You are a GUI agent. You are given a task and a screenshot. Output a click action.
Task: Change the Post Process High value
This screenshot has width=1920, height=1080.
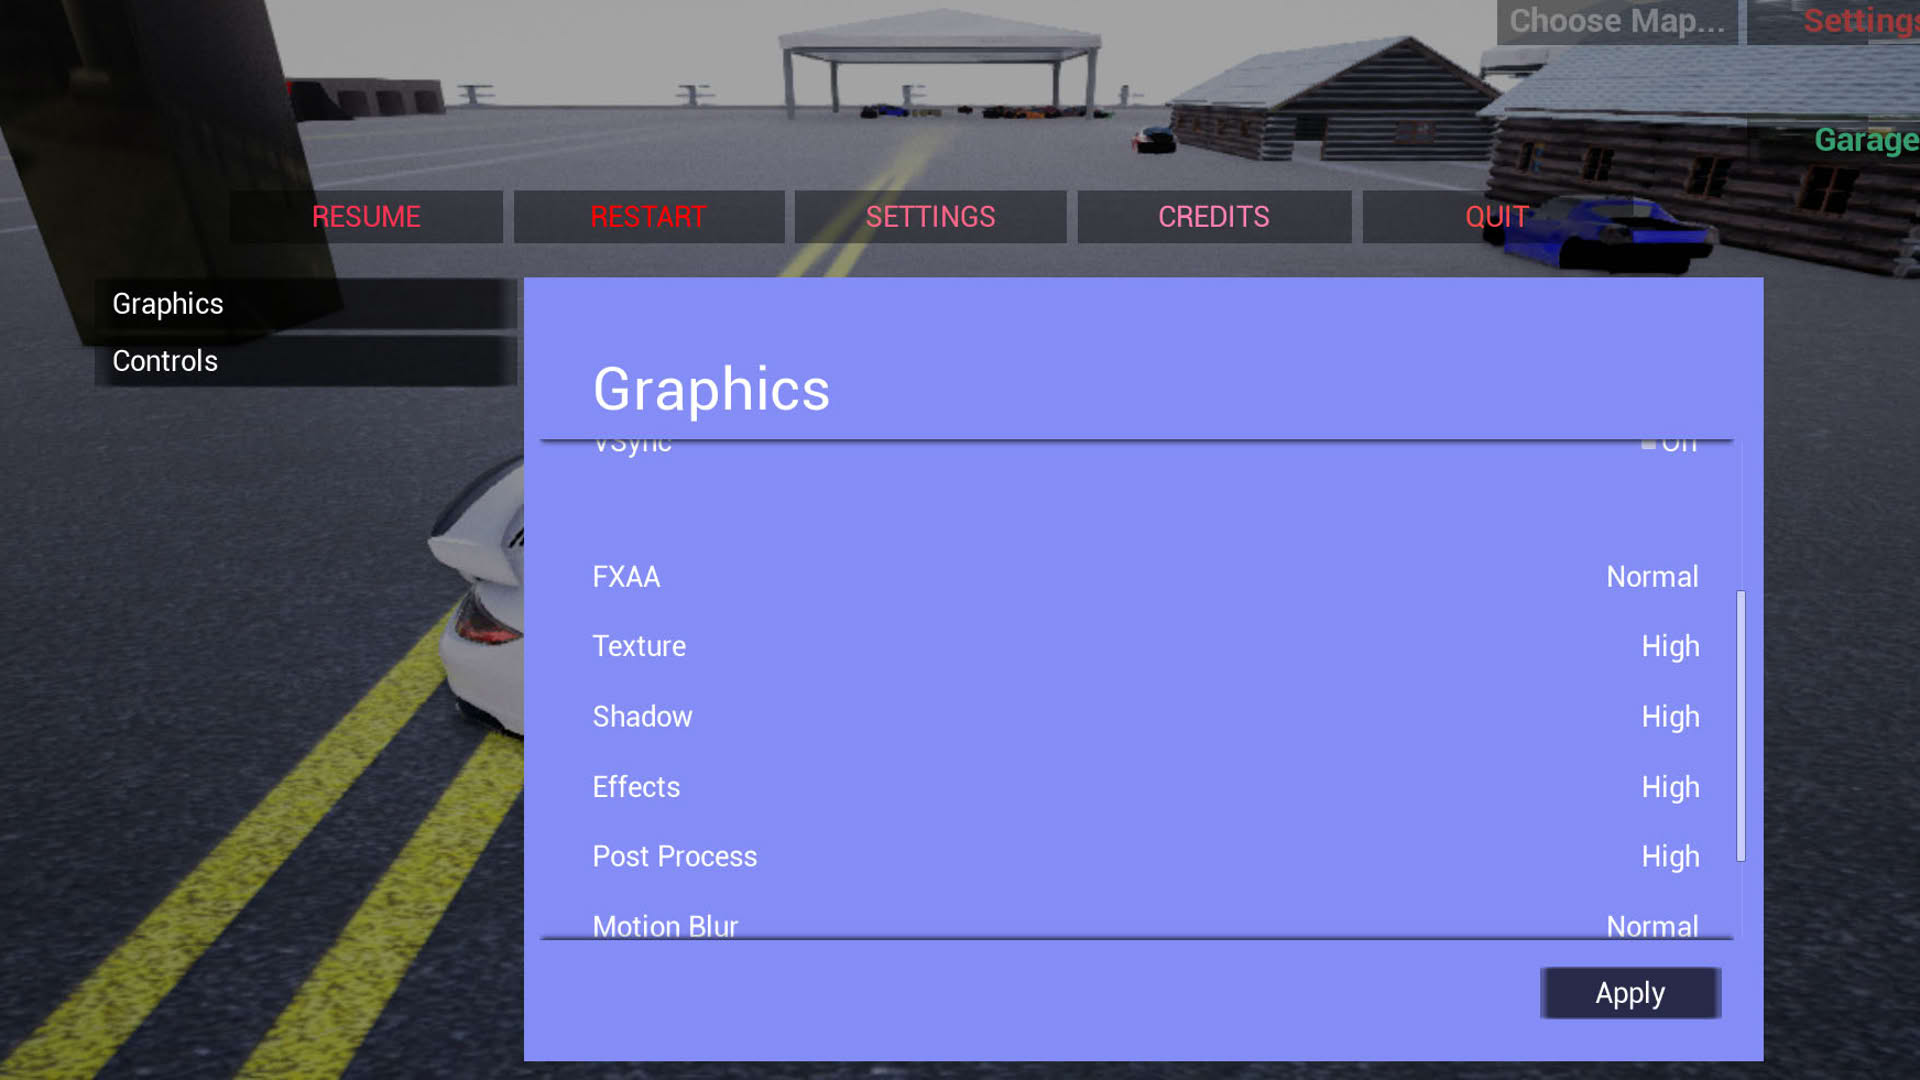(1670, 857)
